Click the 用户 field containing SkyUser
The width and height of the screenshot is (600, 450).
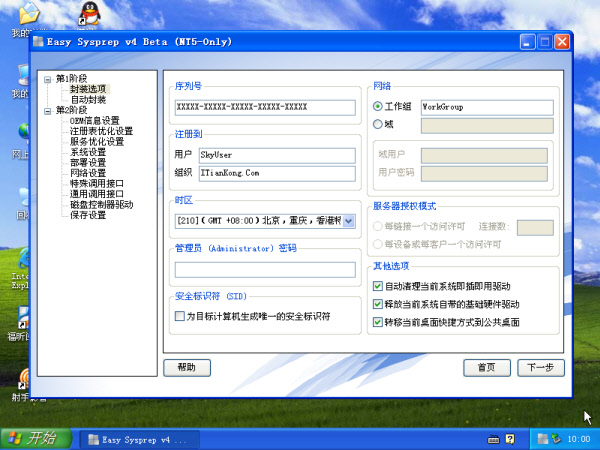pos(277,155)
